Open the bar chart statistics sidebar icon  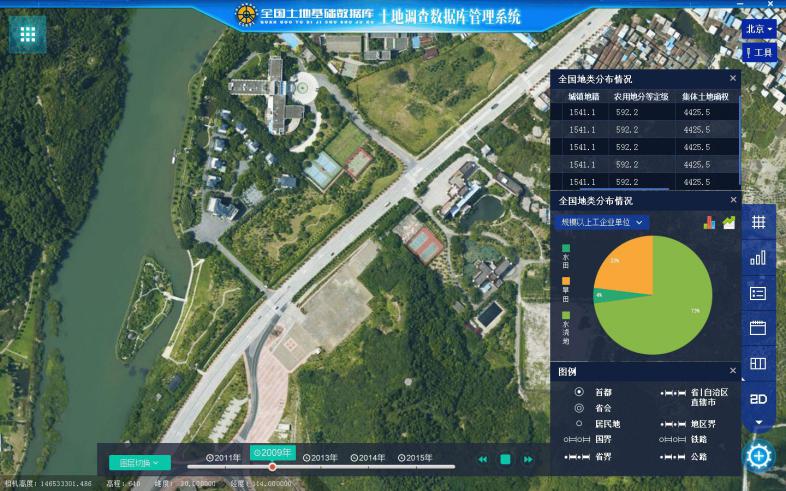click(x=759, y=257)
